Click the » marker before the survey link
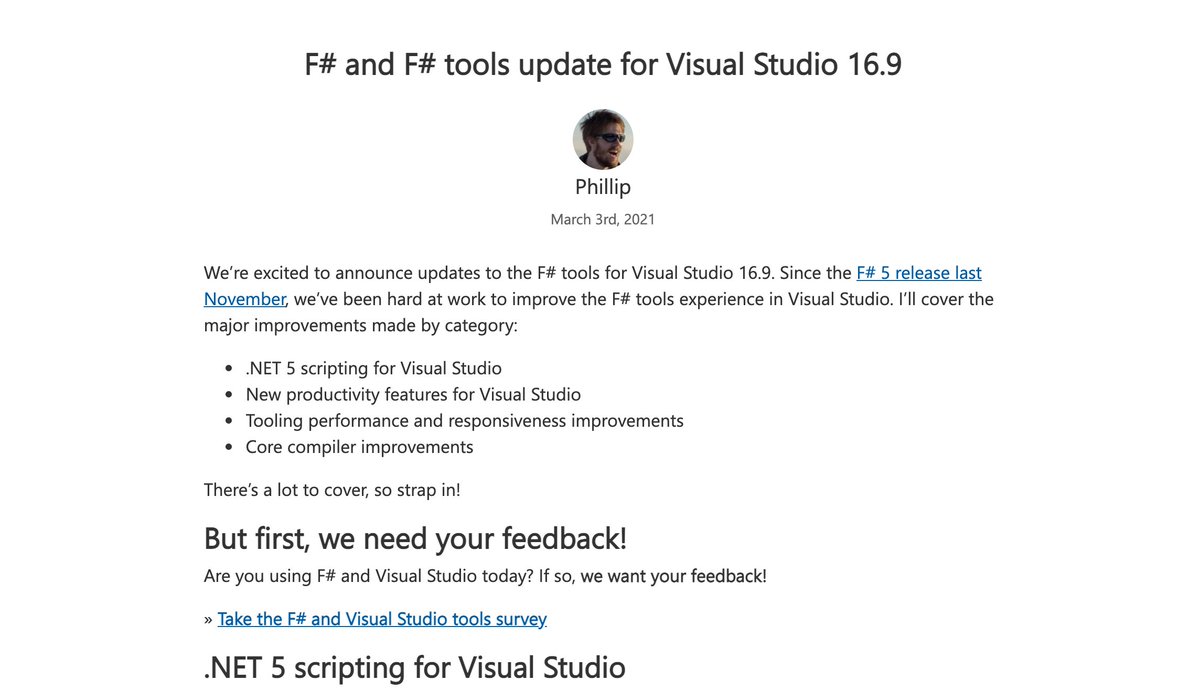This screenshot has width=1200, height=691. click(209, 619)
